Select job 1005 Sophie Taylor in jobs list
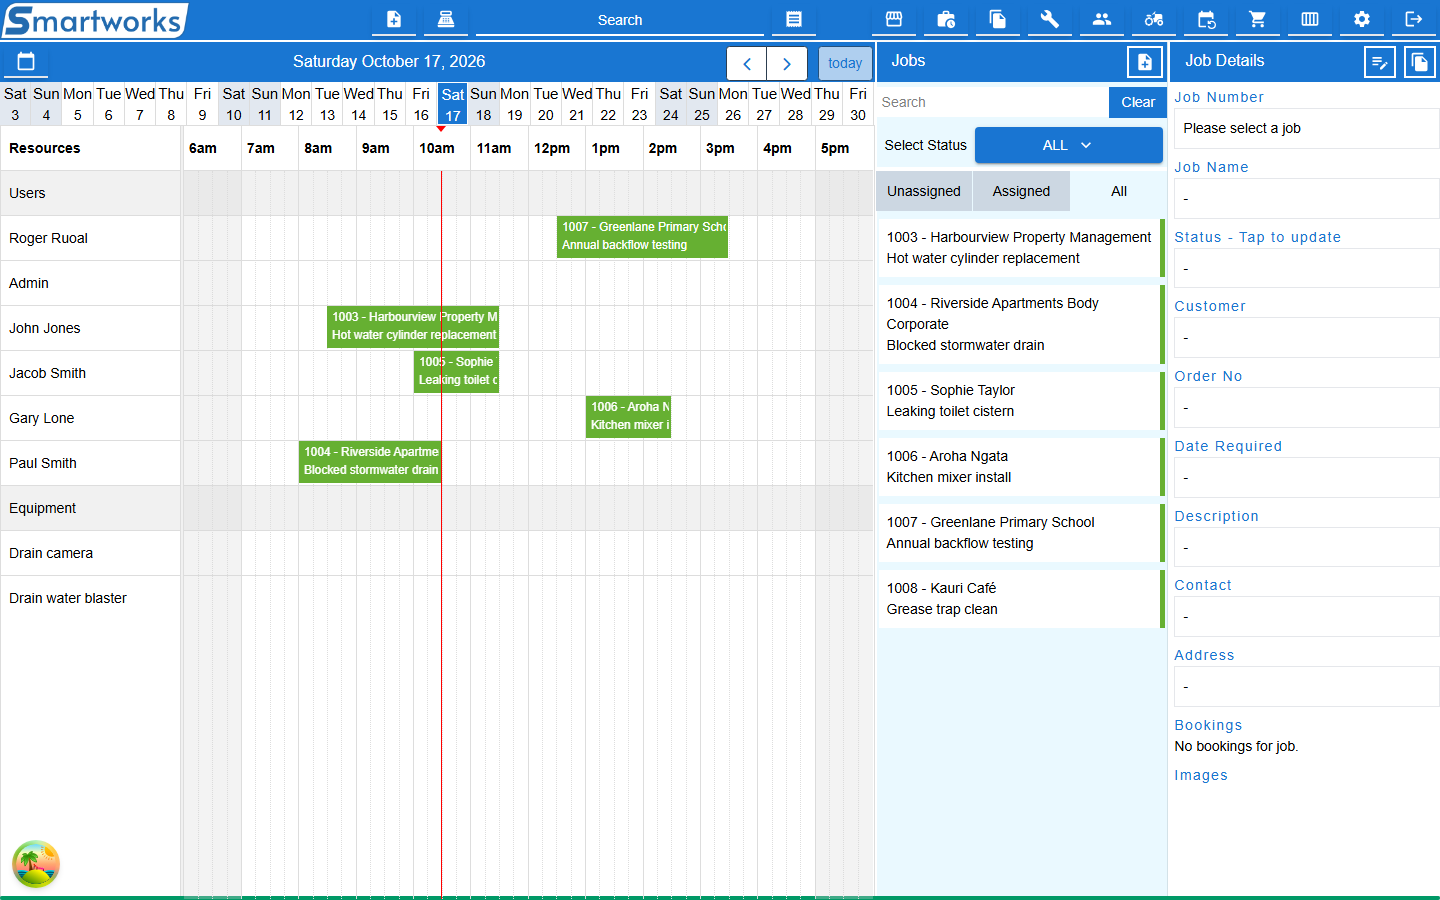The width and height of the screenshot is (1440, 900). pyautogui.click(x=1021, y=401)
